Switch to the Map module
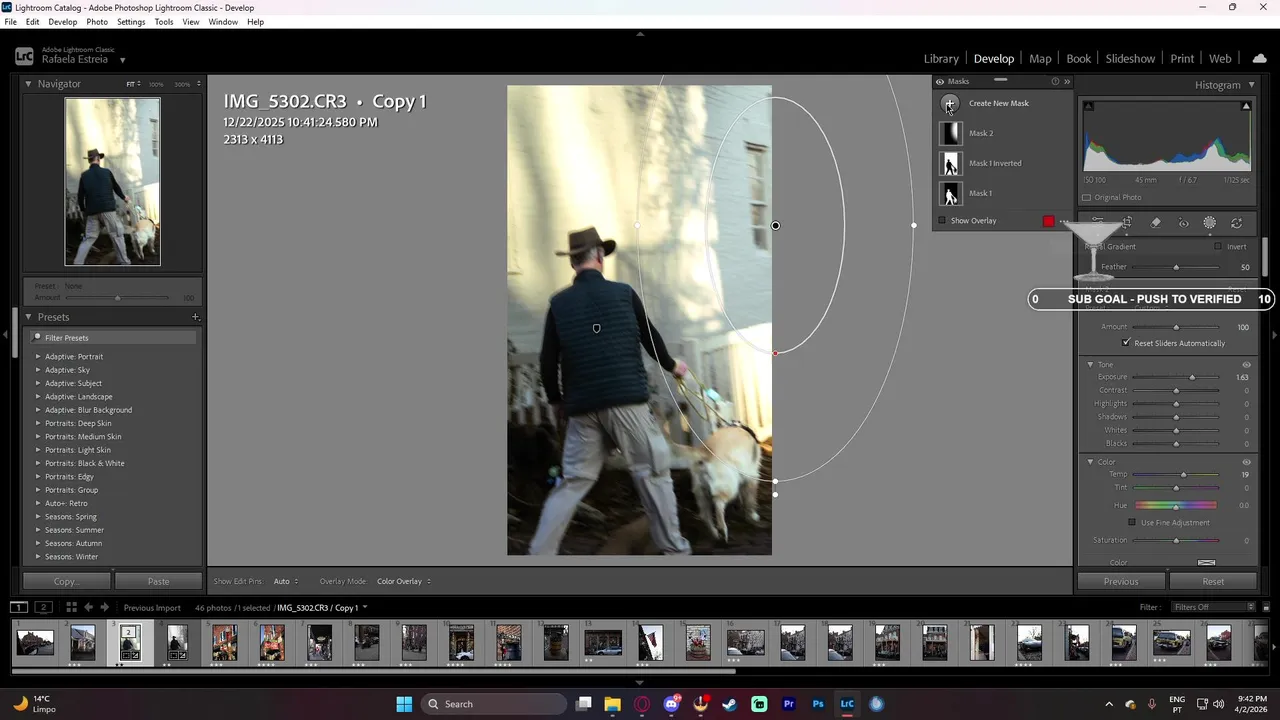This screenshot has height=720, width=1280. 1040,59
